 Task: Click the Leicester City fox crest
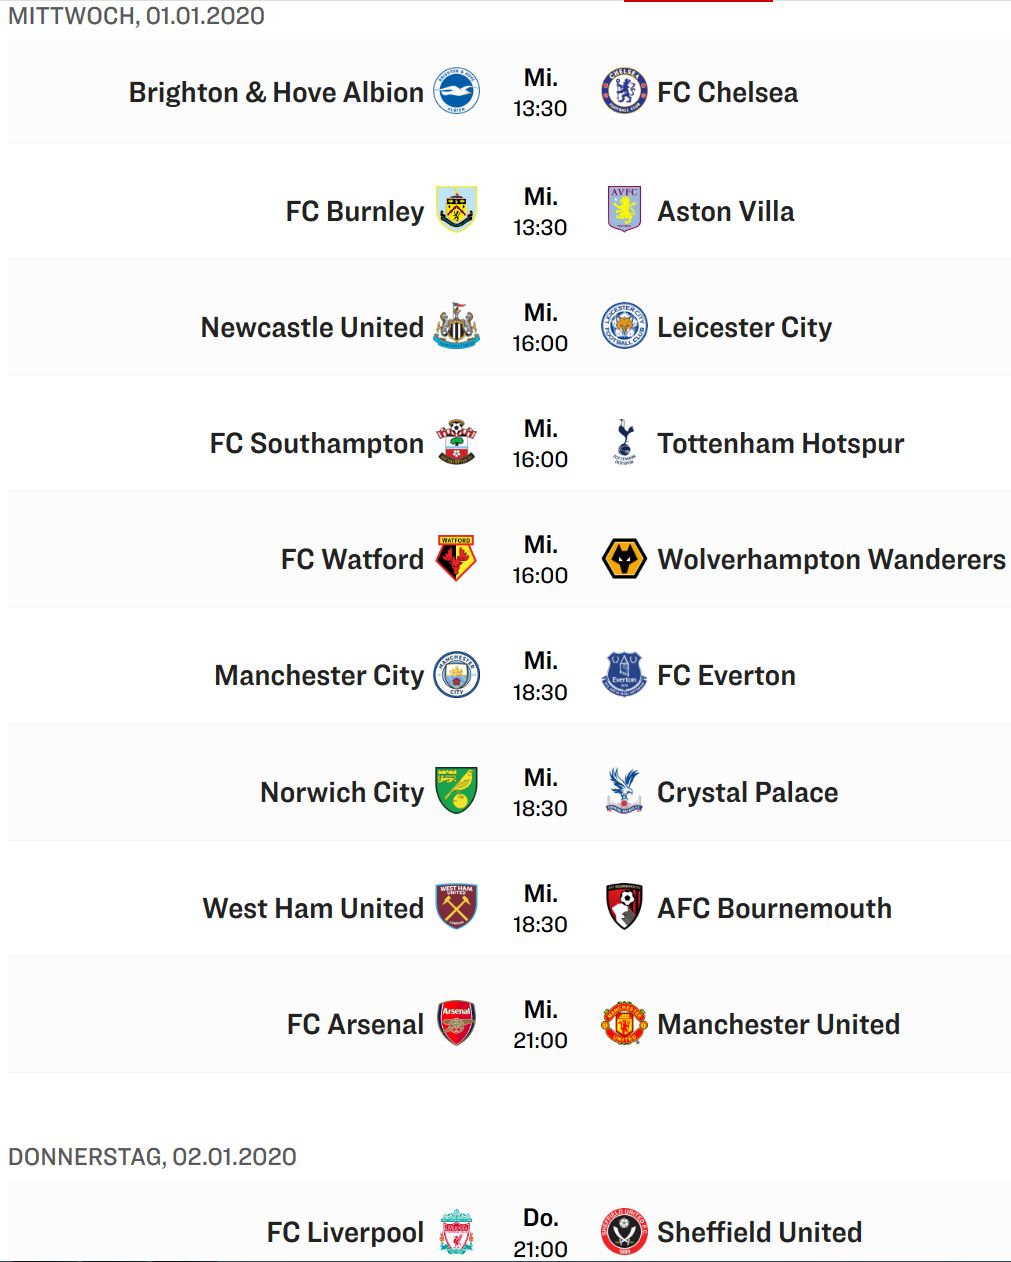pyautogui.click(x=624, y=326)
